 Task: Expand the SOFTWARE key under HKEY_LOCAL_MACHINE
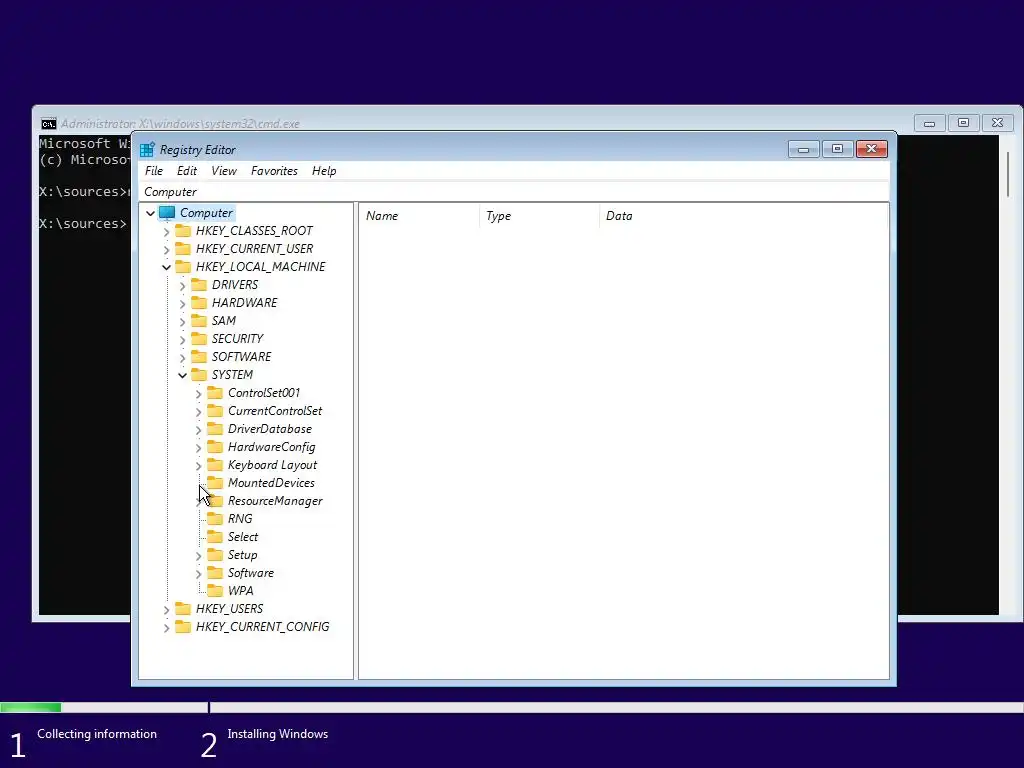click(183, 357)
